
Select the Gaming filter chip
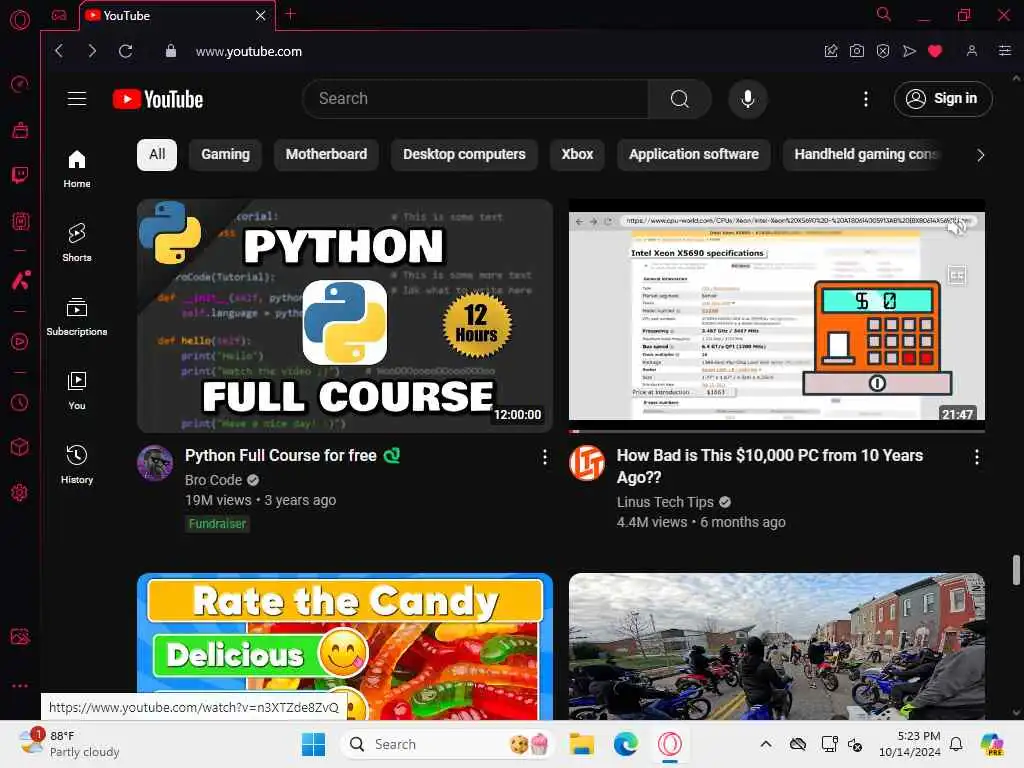point(225,155)
